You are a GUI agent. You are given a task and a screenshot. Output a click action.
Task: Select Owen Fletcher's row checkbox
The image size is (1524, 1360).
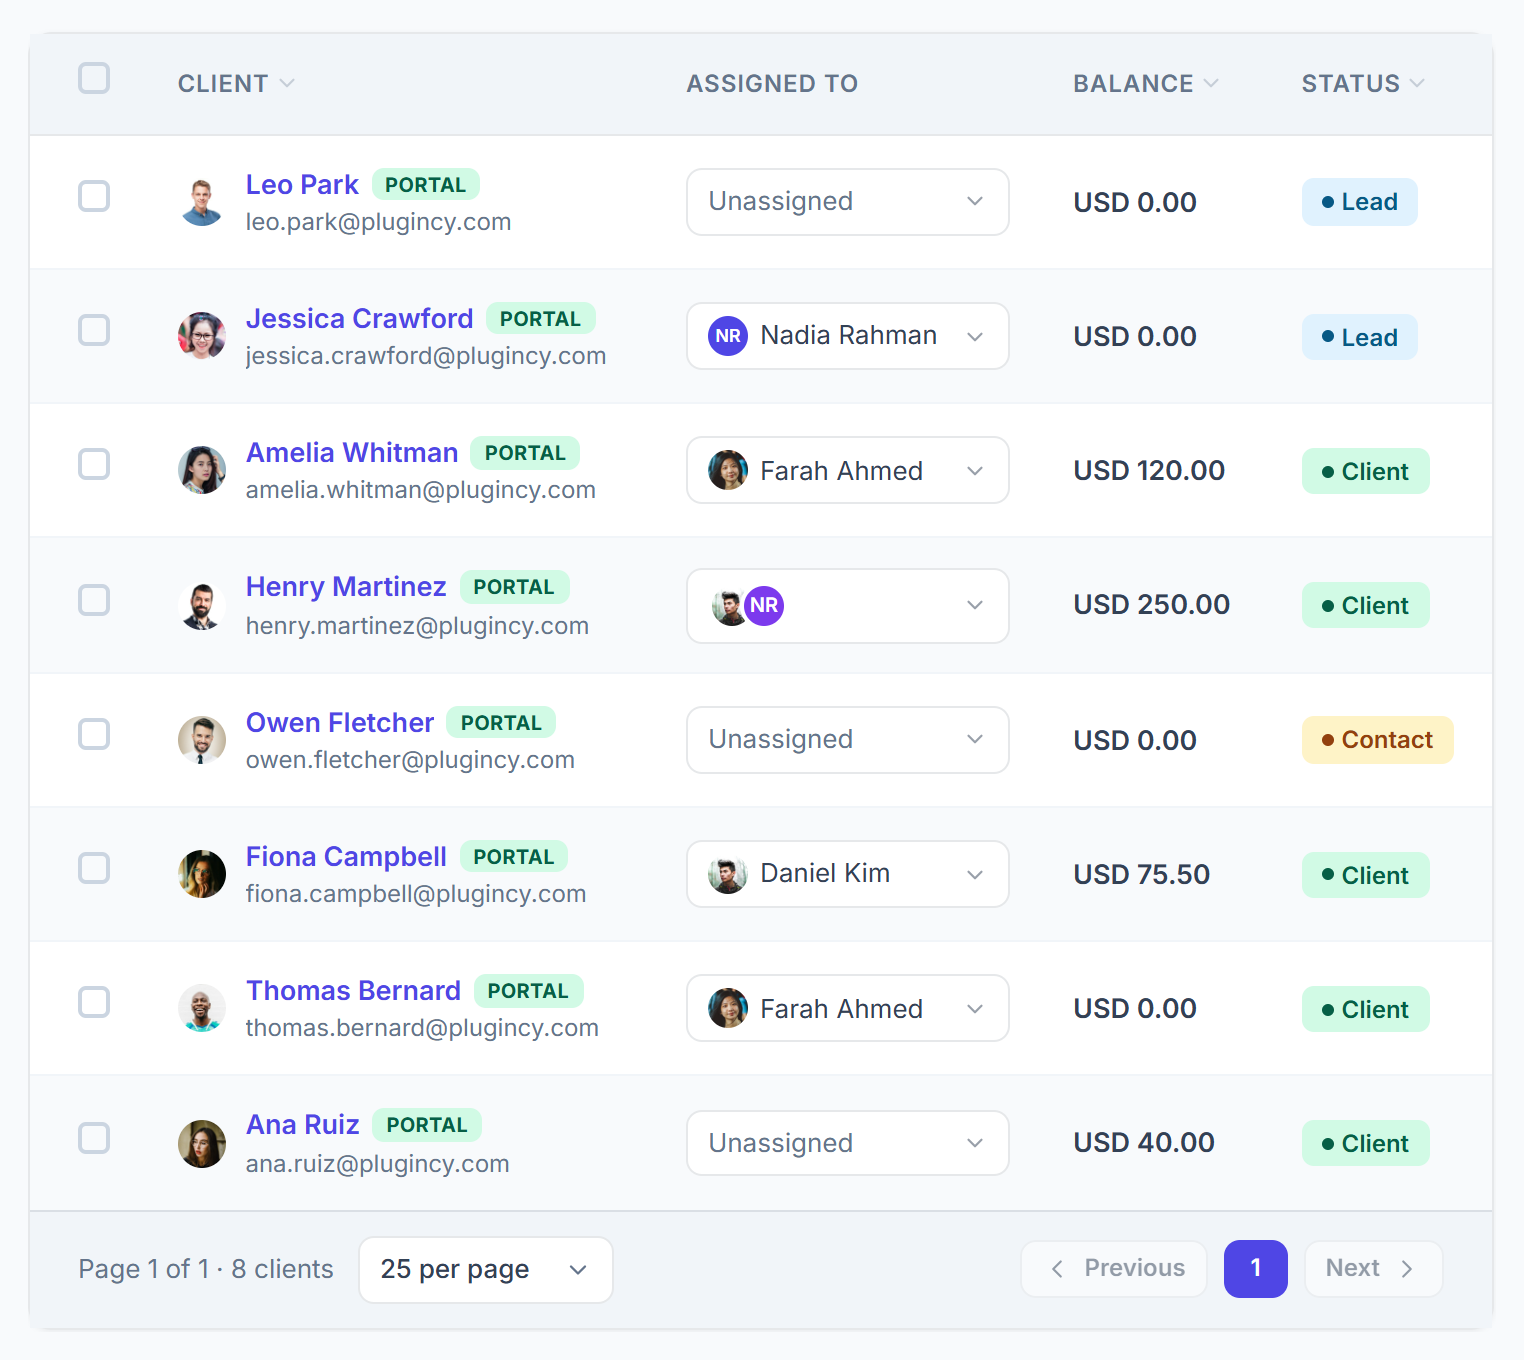point(94,734)
